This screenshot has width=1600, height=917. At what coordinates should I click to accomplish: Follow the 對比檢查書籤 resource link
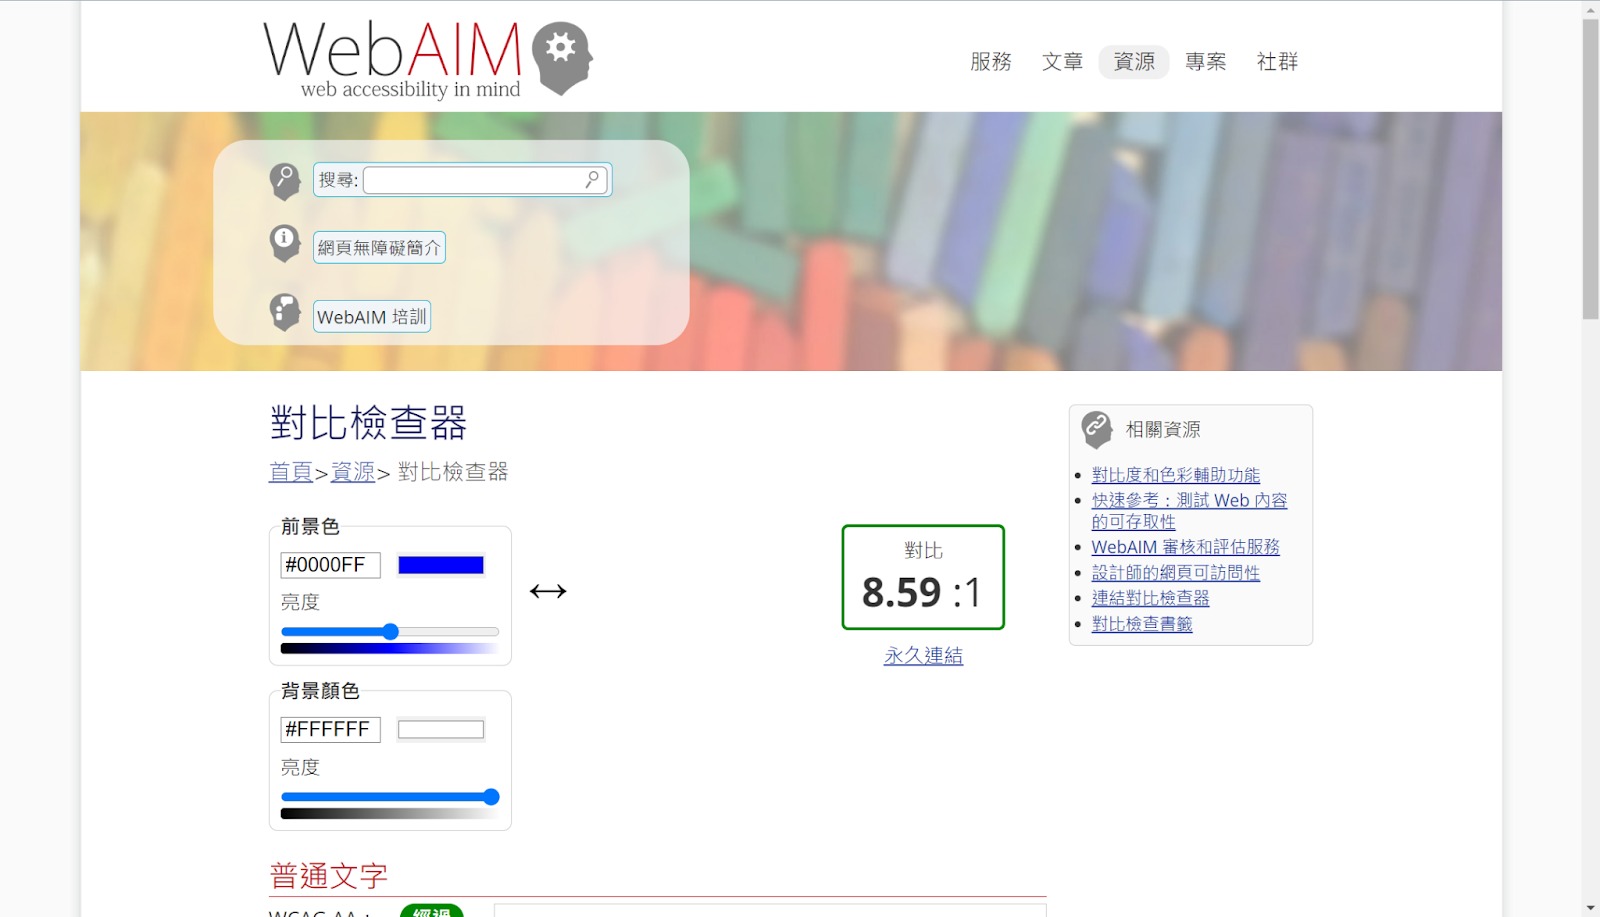coord(1140,622)
